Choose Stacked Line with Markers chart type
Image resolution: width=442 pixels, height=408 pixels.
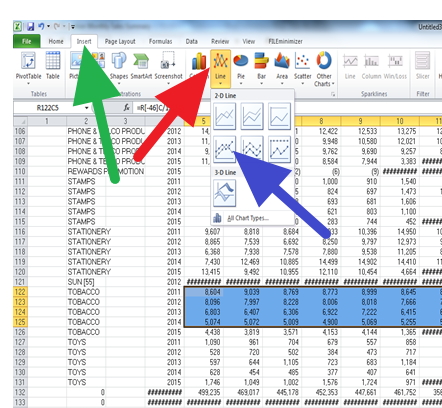click(x=252, y=149)
